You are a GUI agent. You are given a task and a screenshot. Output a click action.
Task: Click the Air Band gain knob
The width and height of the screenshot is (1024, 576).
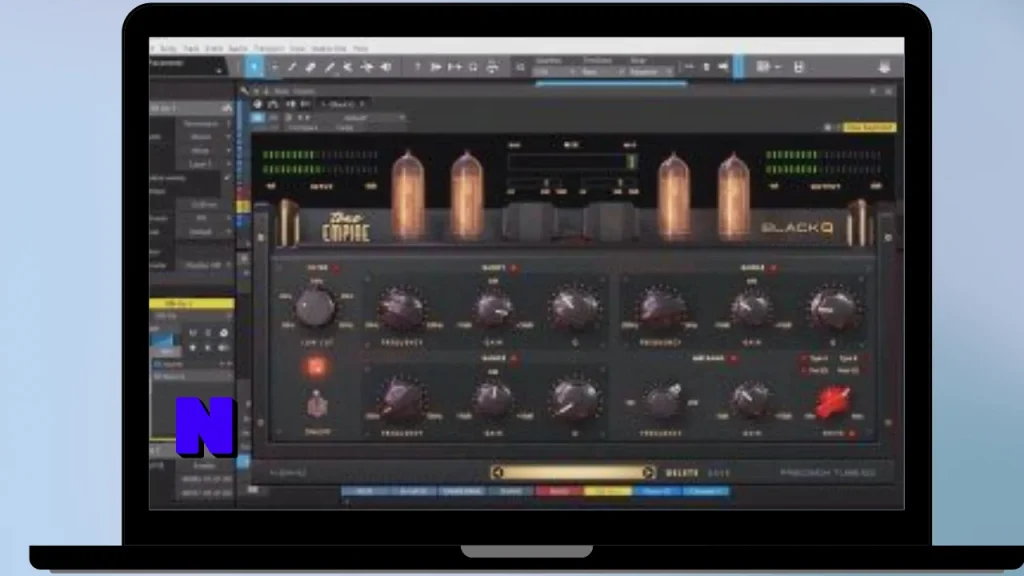(752, 400)
